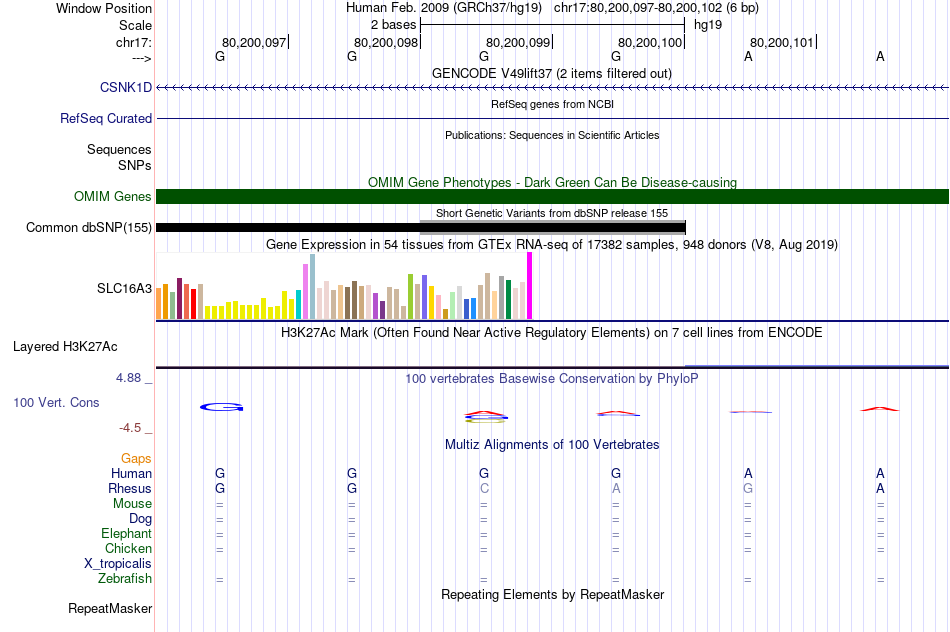Click the Human Feb. 2009 (GRCh37/hg19) title

443,8
